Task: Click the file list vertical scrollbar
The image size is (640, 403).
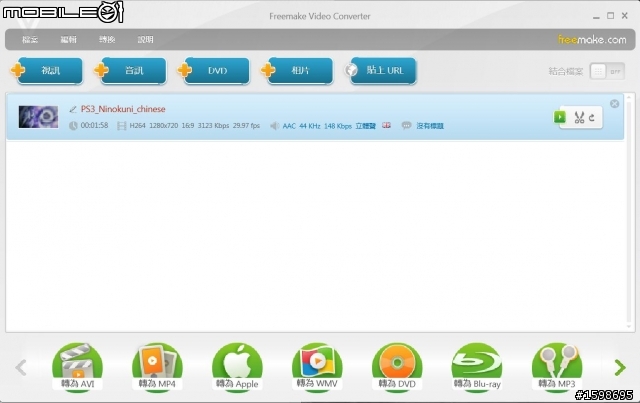Action: click(629, 212)
